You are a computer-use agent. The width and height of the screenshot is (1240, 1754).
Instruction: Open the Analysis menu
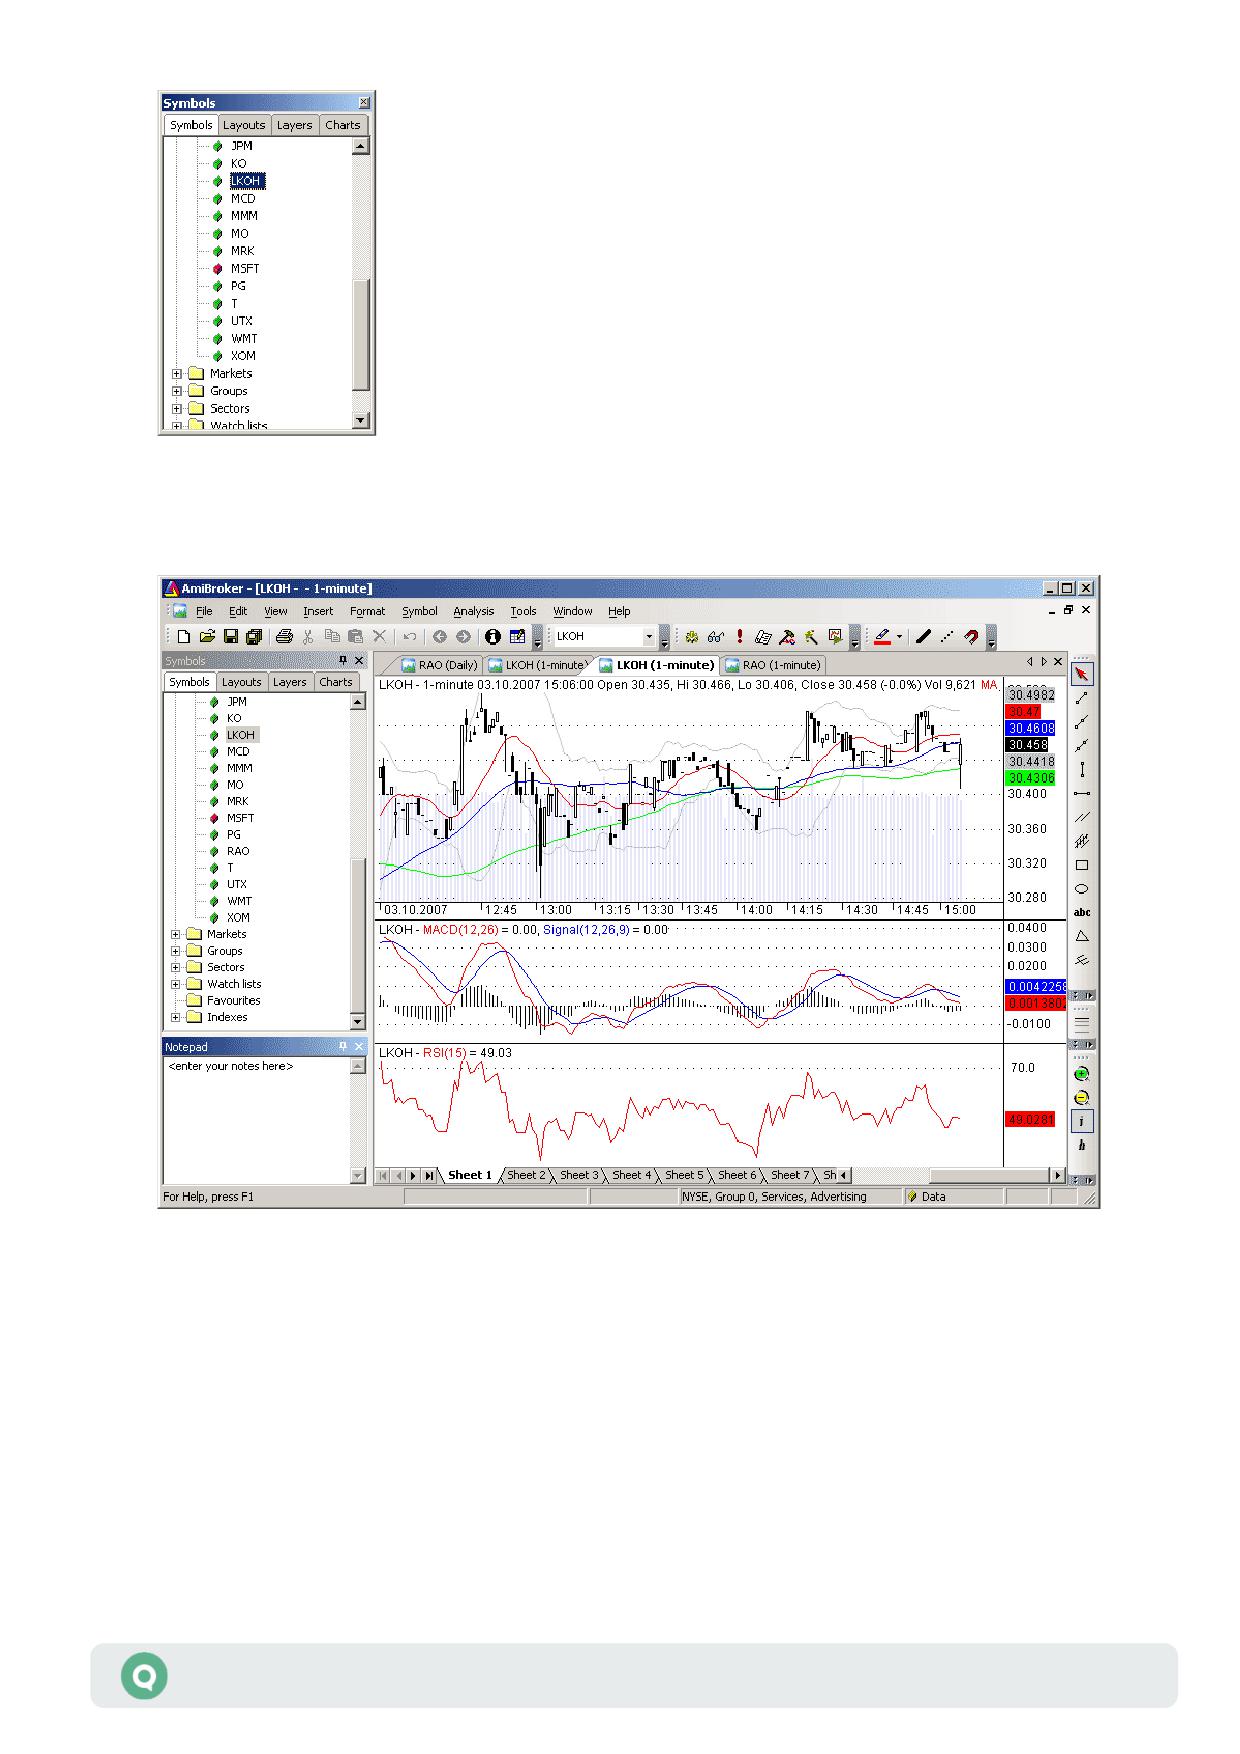473,611
